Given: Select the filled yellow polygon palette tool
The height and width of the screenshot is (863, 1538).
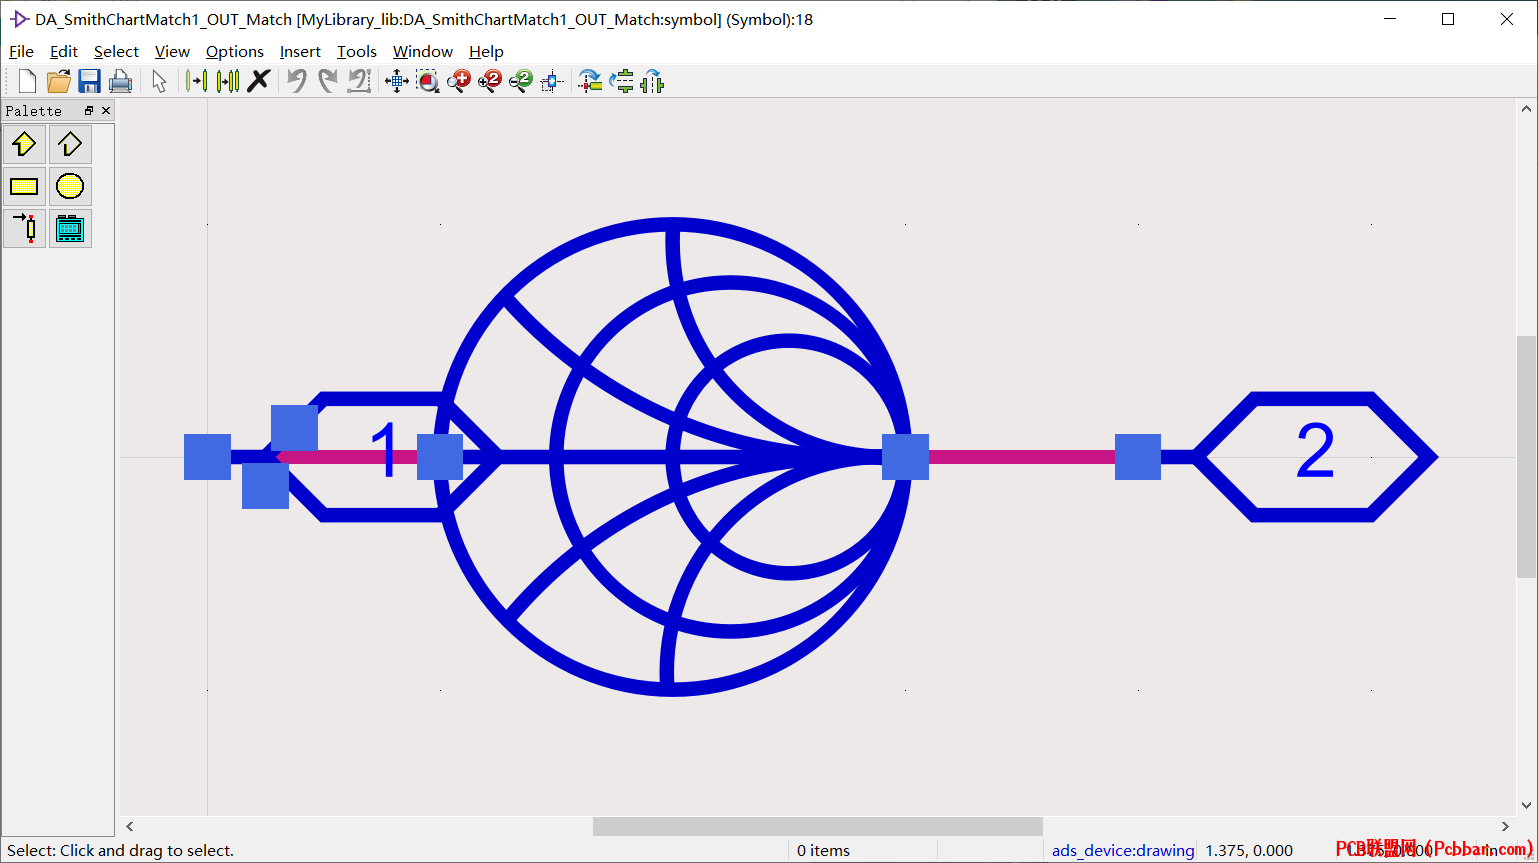Looking at the screenshot, I should 24,145.
